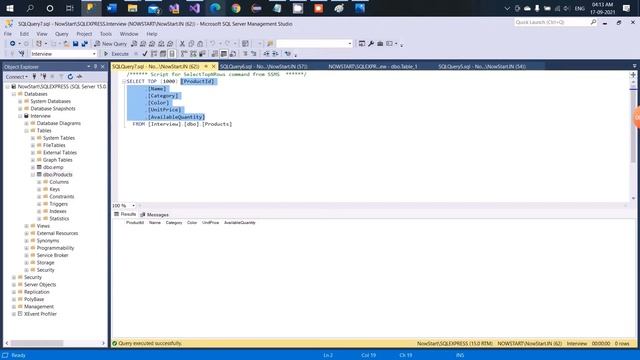This screenshot has width=640, height=360.
Task: Click the New Query button
Action: [x=110, y=43]
